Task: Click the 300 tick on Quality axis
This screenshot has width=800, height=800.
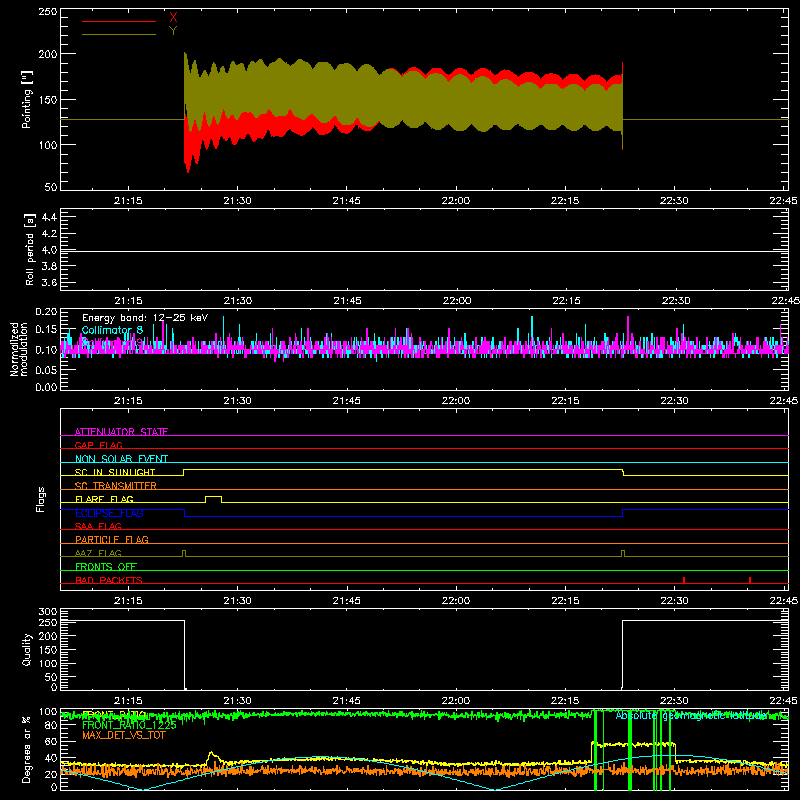Action: (x=47, y=612)
